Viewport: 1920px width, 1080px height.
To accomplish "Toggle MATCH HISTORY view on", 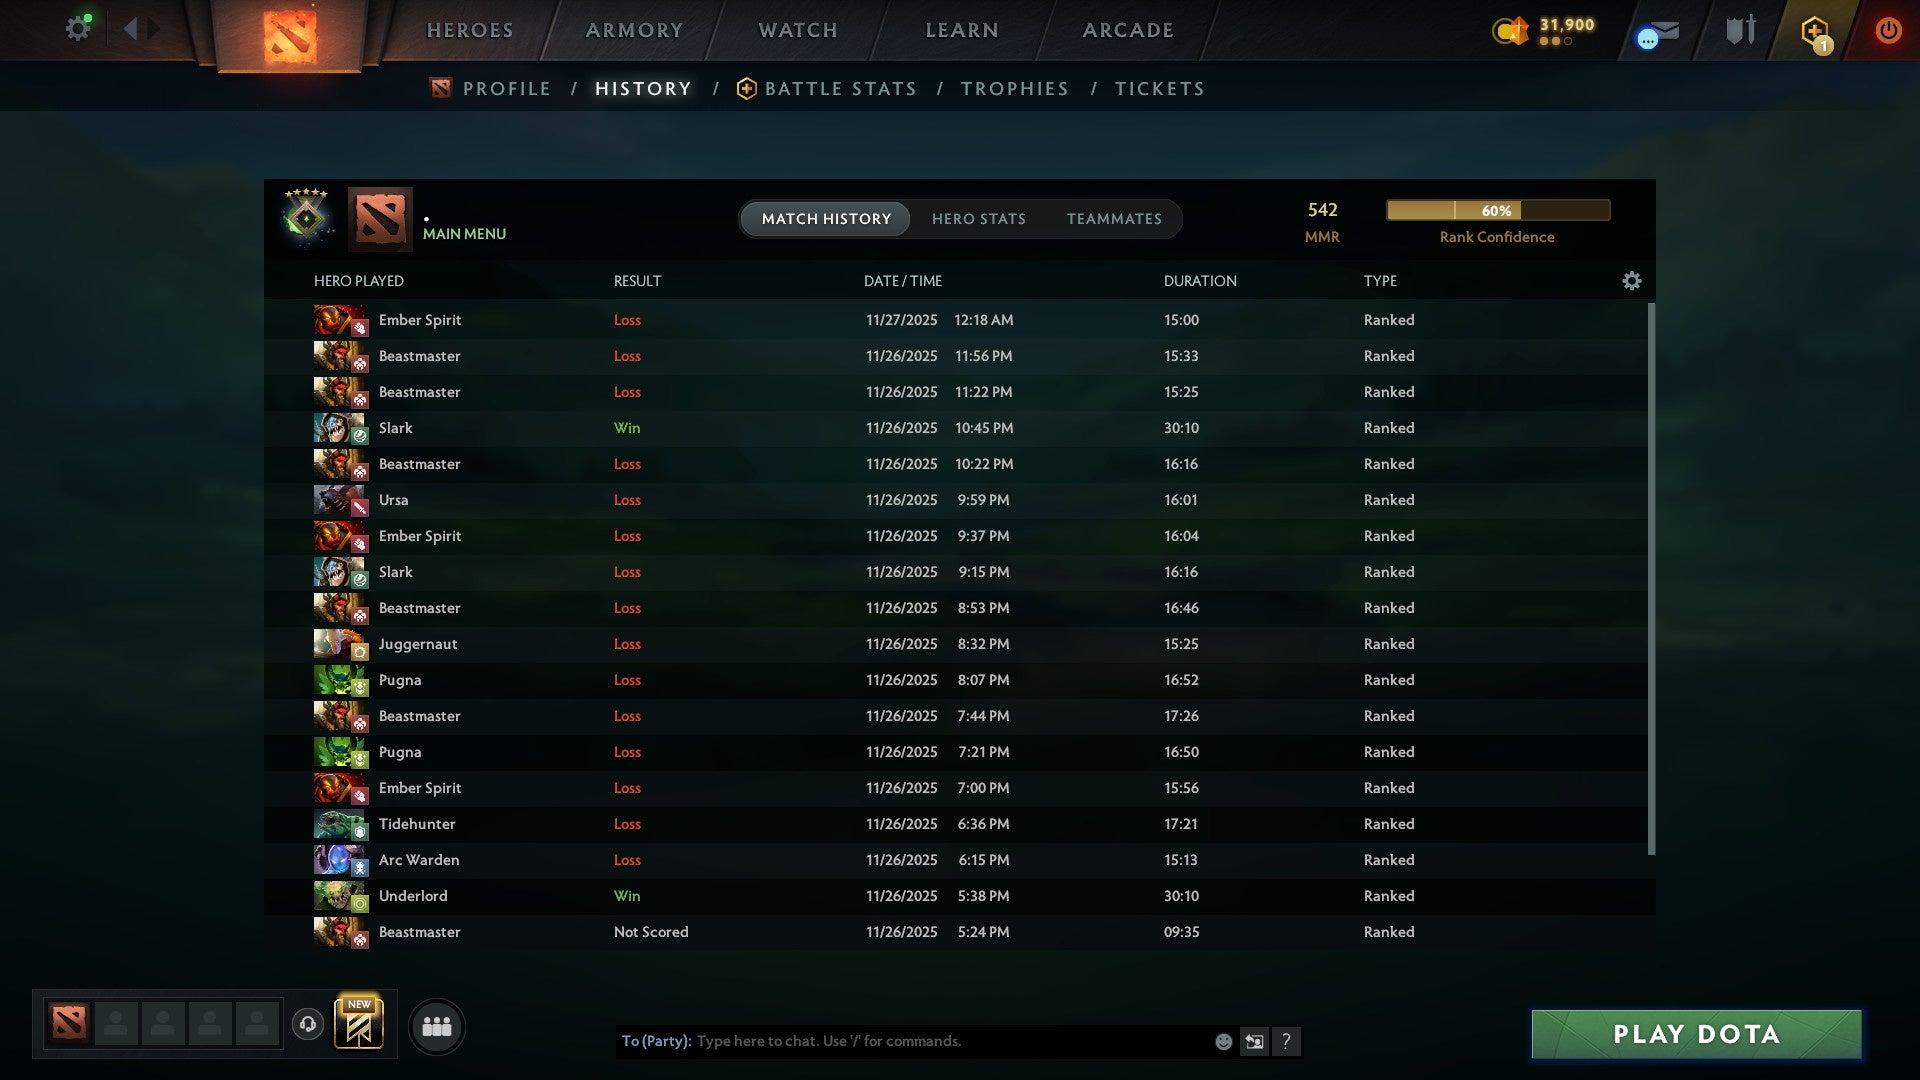I will (825, 218).
